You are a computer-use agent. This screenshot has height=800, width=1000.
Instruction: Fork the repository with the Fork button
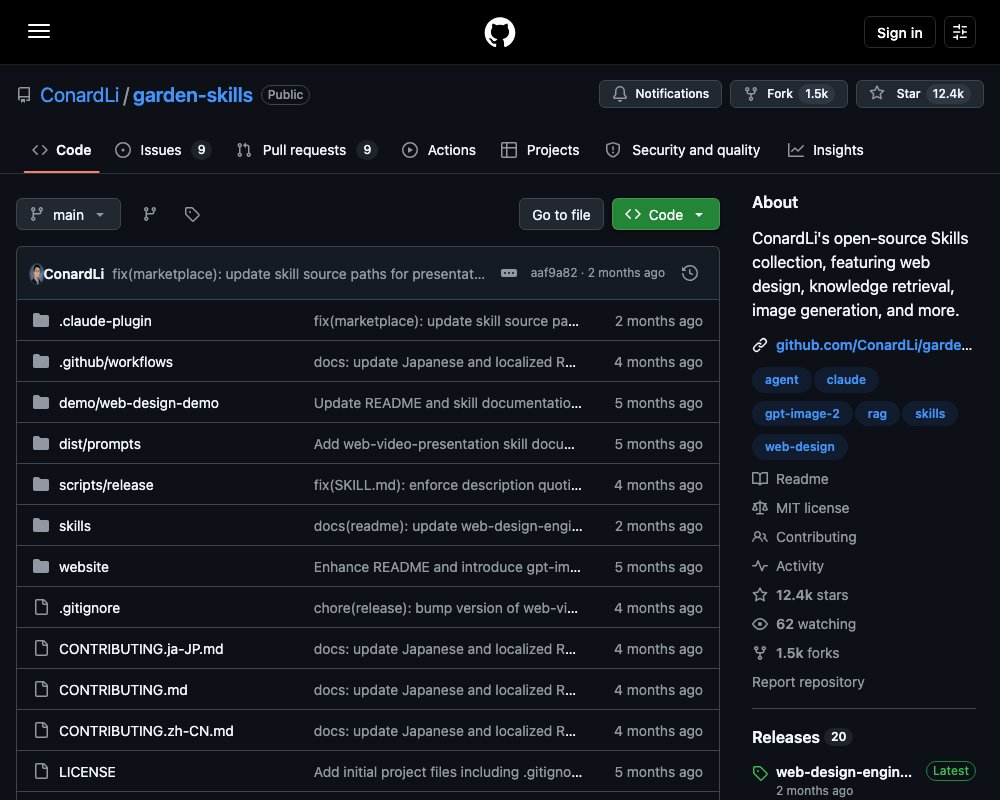[788, 94]
